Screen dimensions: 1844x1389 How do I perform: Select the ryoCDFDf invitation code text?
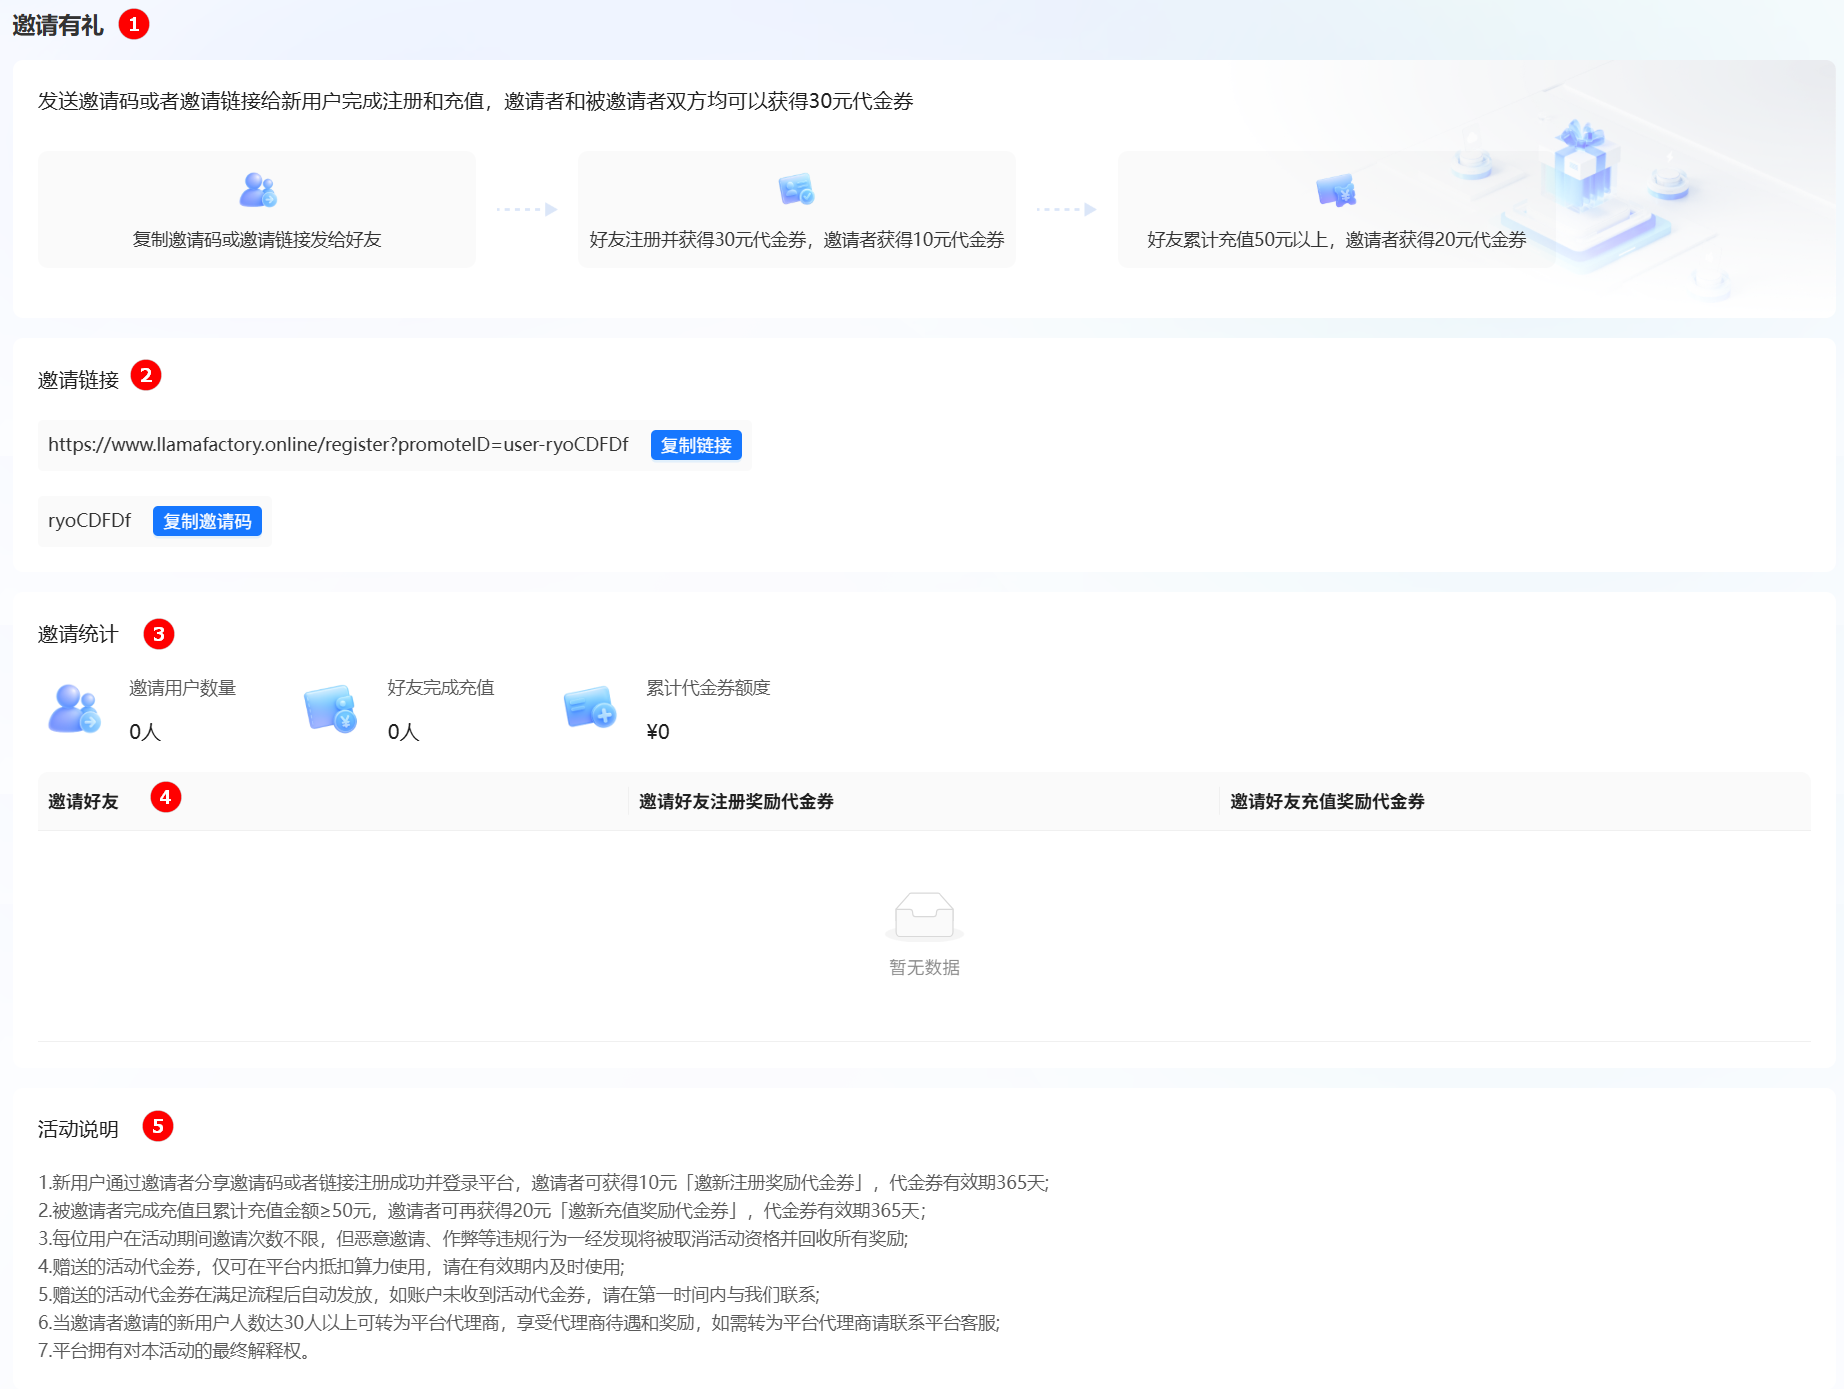coord(90,521)
